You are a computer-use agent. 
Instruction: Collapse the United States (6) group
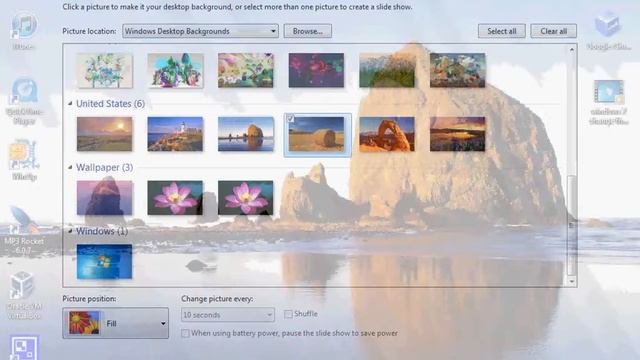click(x=70, y=104)
